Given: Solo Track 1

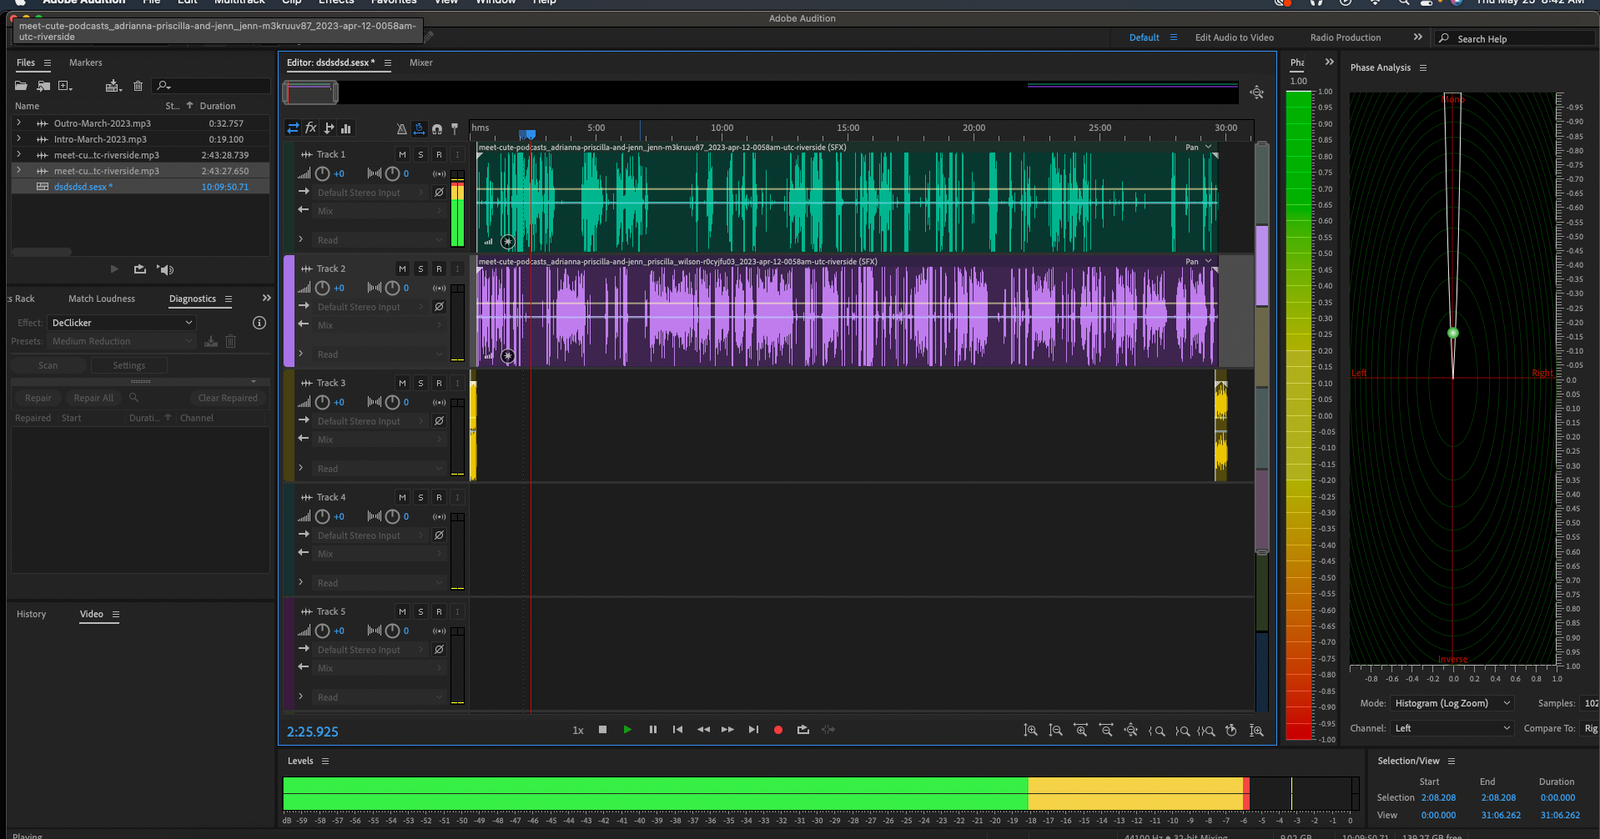Looking at the screenshot, I should (x=420, y=155).
